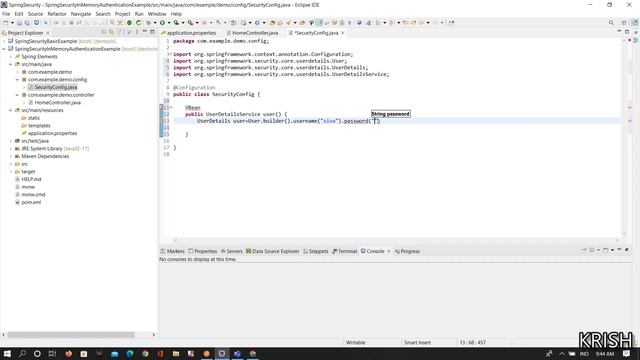
Task: Click the Pin Console icon
Action: [584, 250]
